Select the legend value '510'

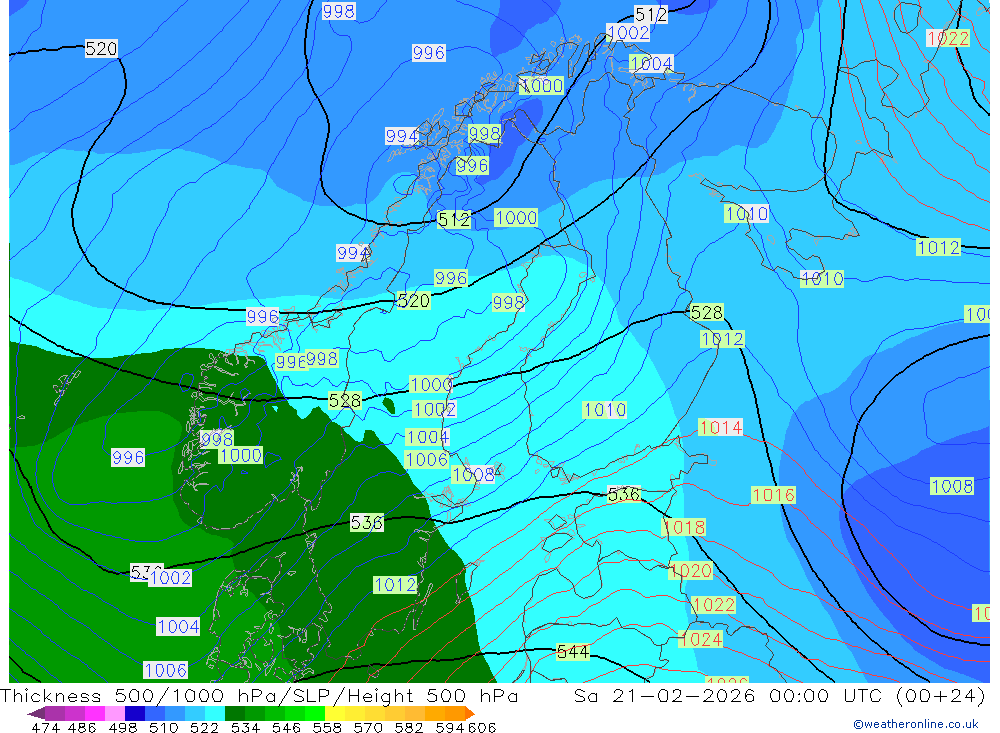point(163,727)
